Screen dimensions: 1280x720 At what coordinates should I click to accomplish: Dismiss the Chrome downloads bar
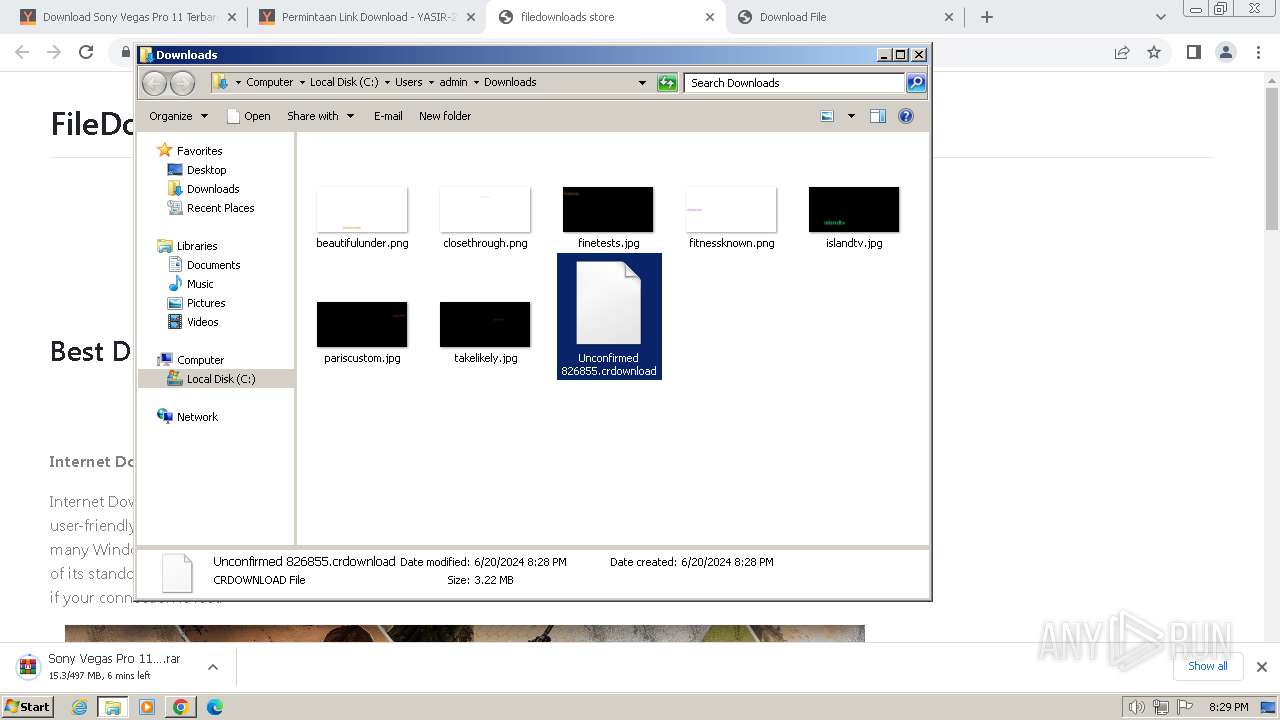1262,667
